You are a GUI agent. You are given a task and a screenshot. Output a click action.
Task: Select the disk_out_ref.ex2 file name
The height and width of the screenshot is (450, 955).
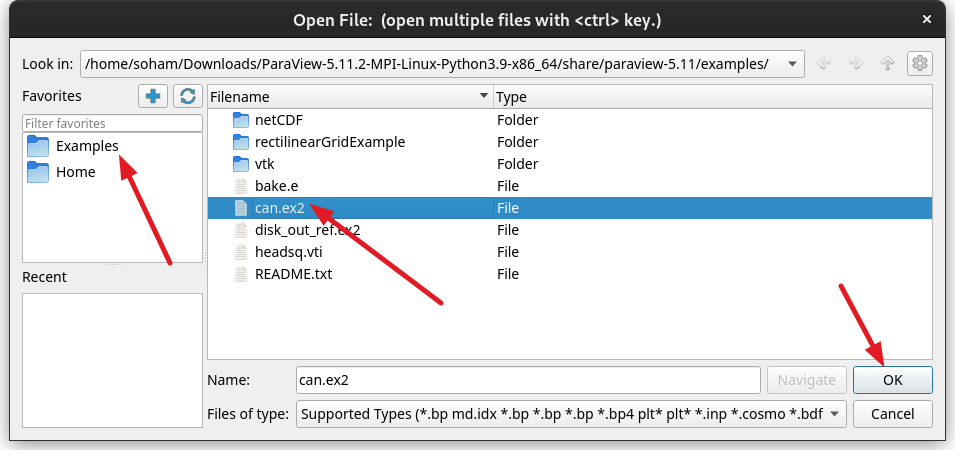point(308,230)
